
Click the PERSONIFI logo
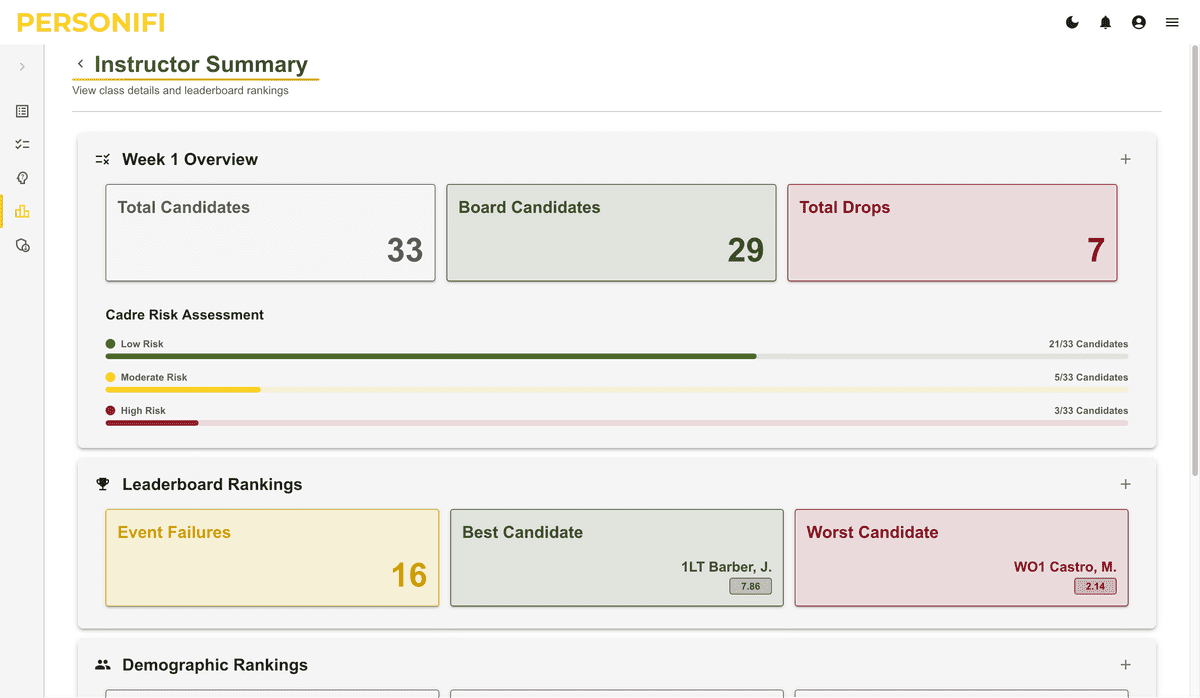coord(91,22)
